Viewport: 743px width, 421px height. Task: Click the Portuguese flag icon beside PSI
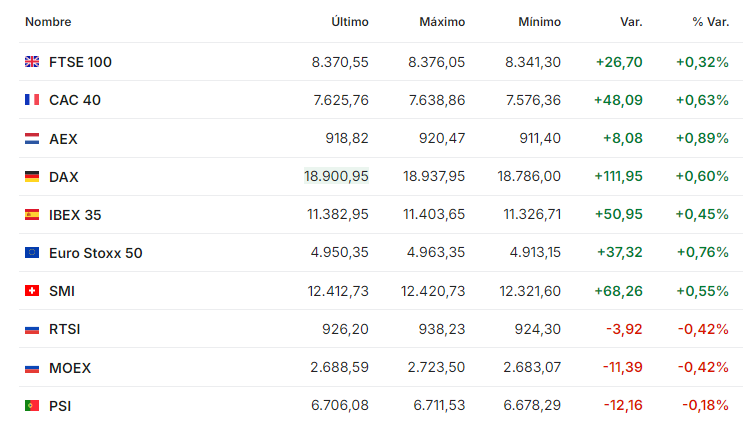tap(32, 406)
